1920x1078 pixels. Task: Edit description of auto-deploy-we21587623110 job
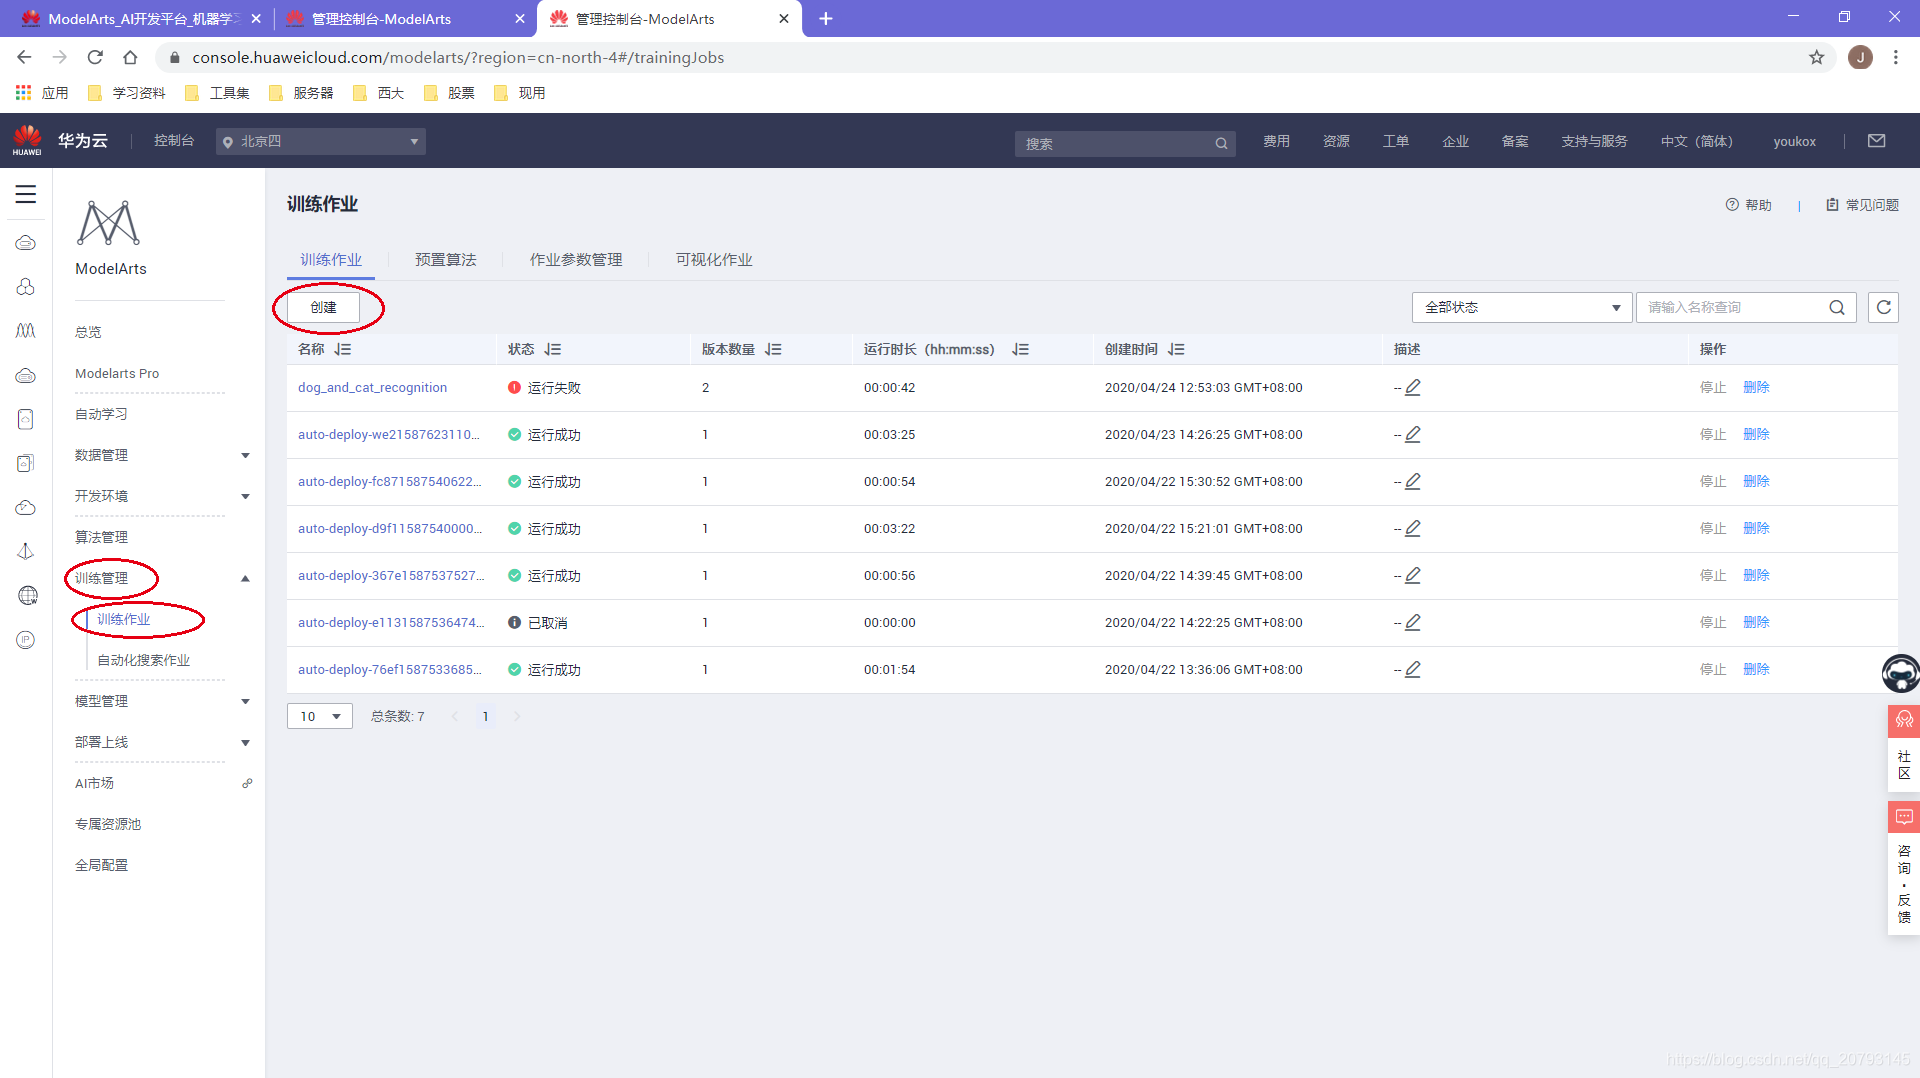point(1413,434)
